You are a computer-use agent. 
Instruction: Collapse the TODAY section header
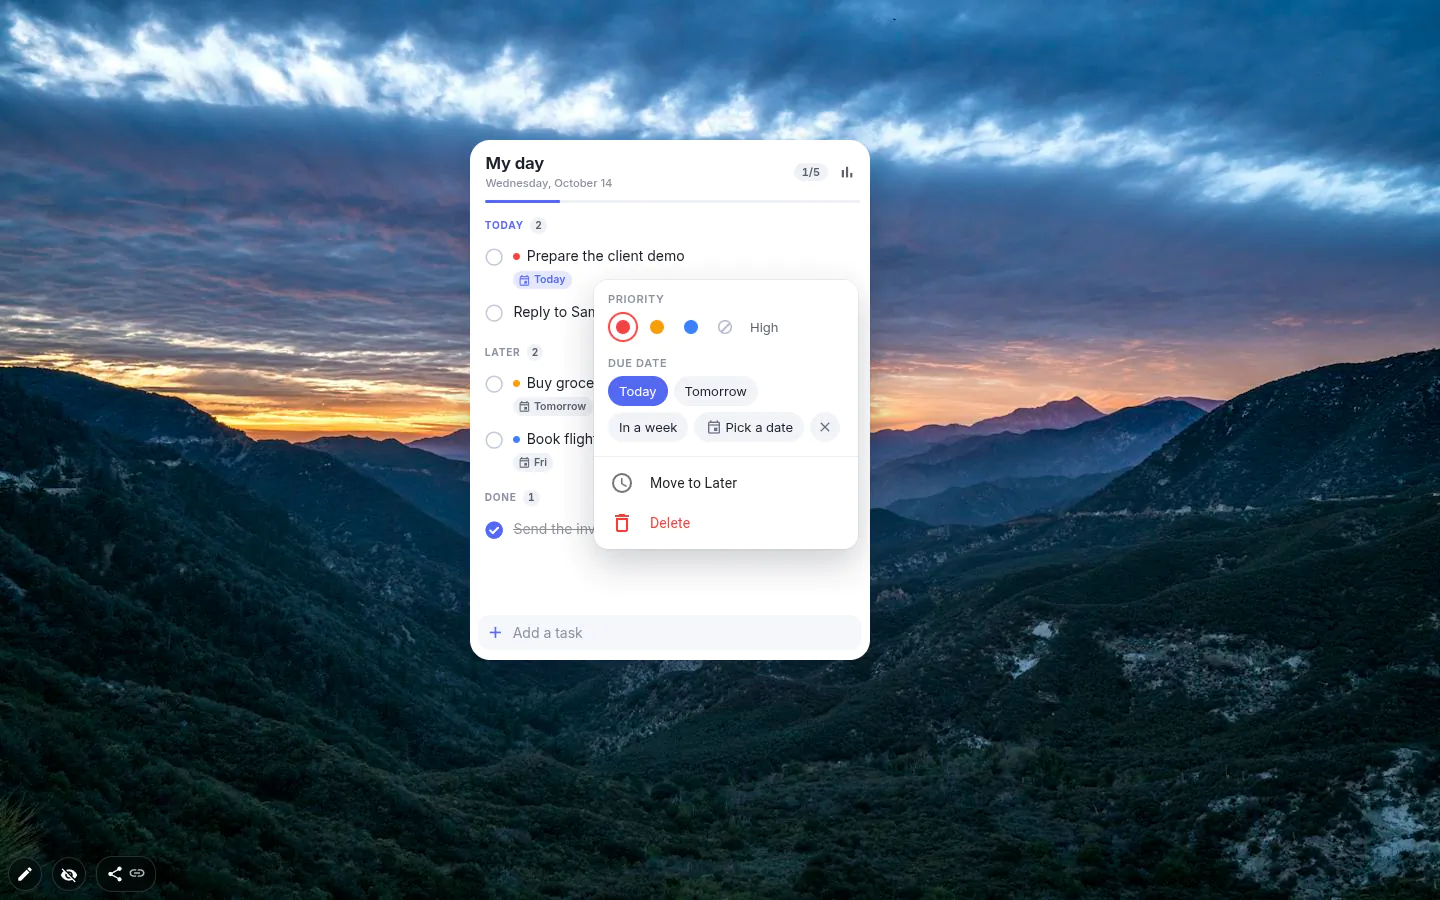(x=515, y=225)
